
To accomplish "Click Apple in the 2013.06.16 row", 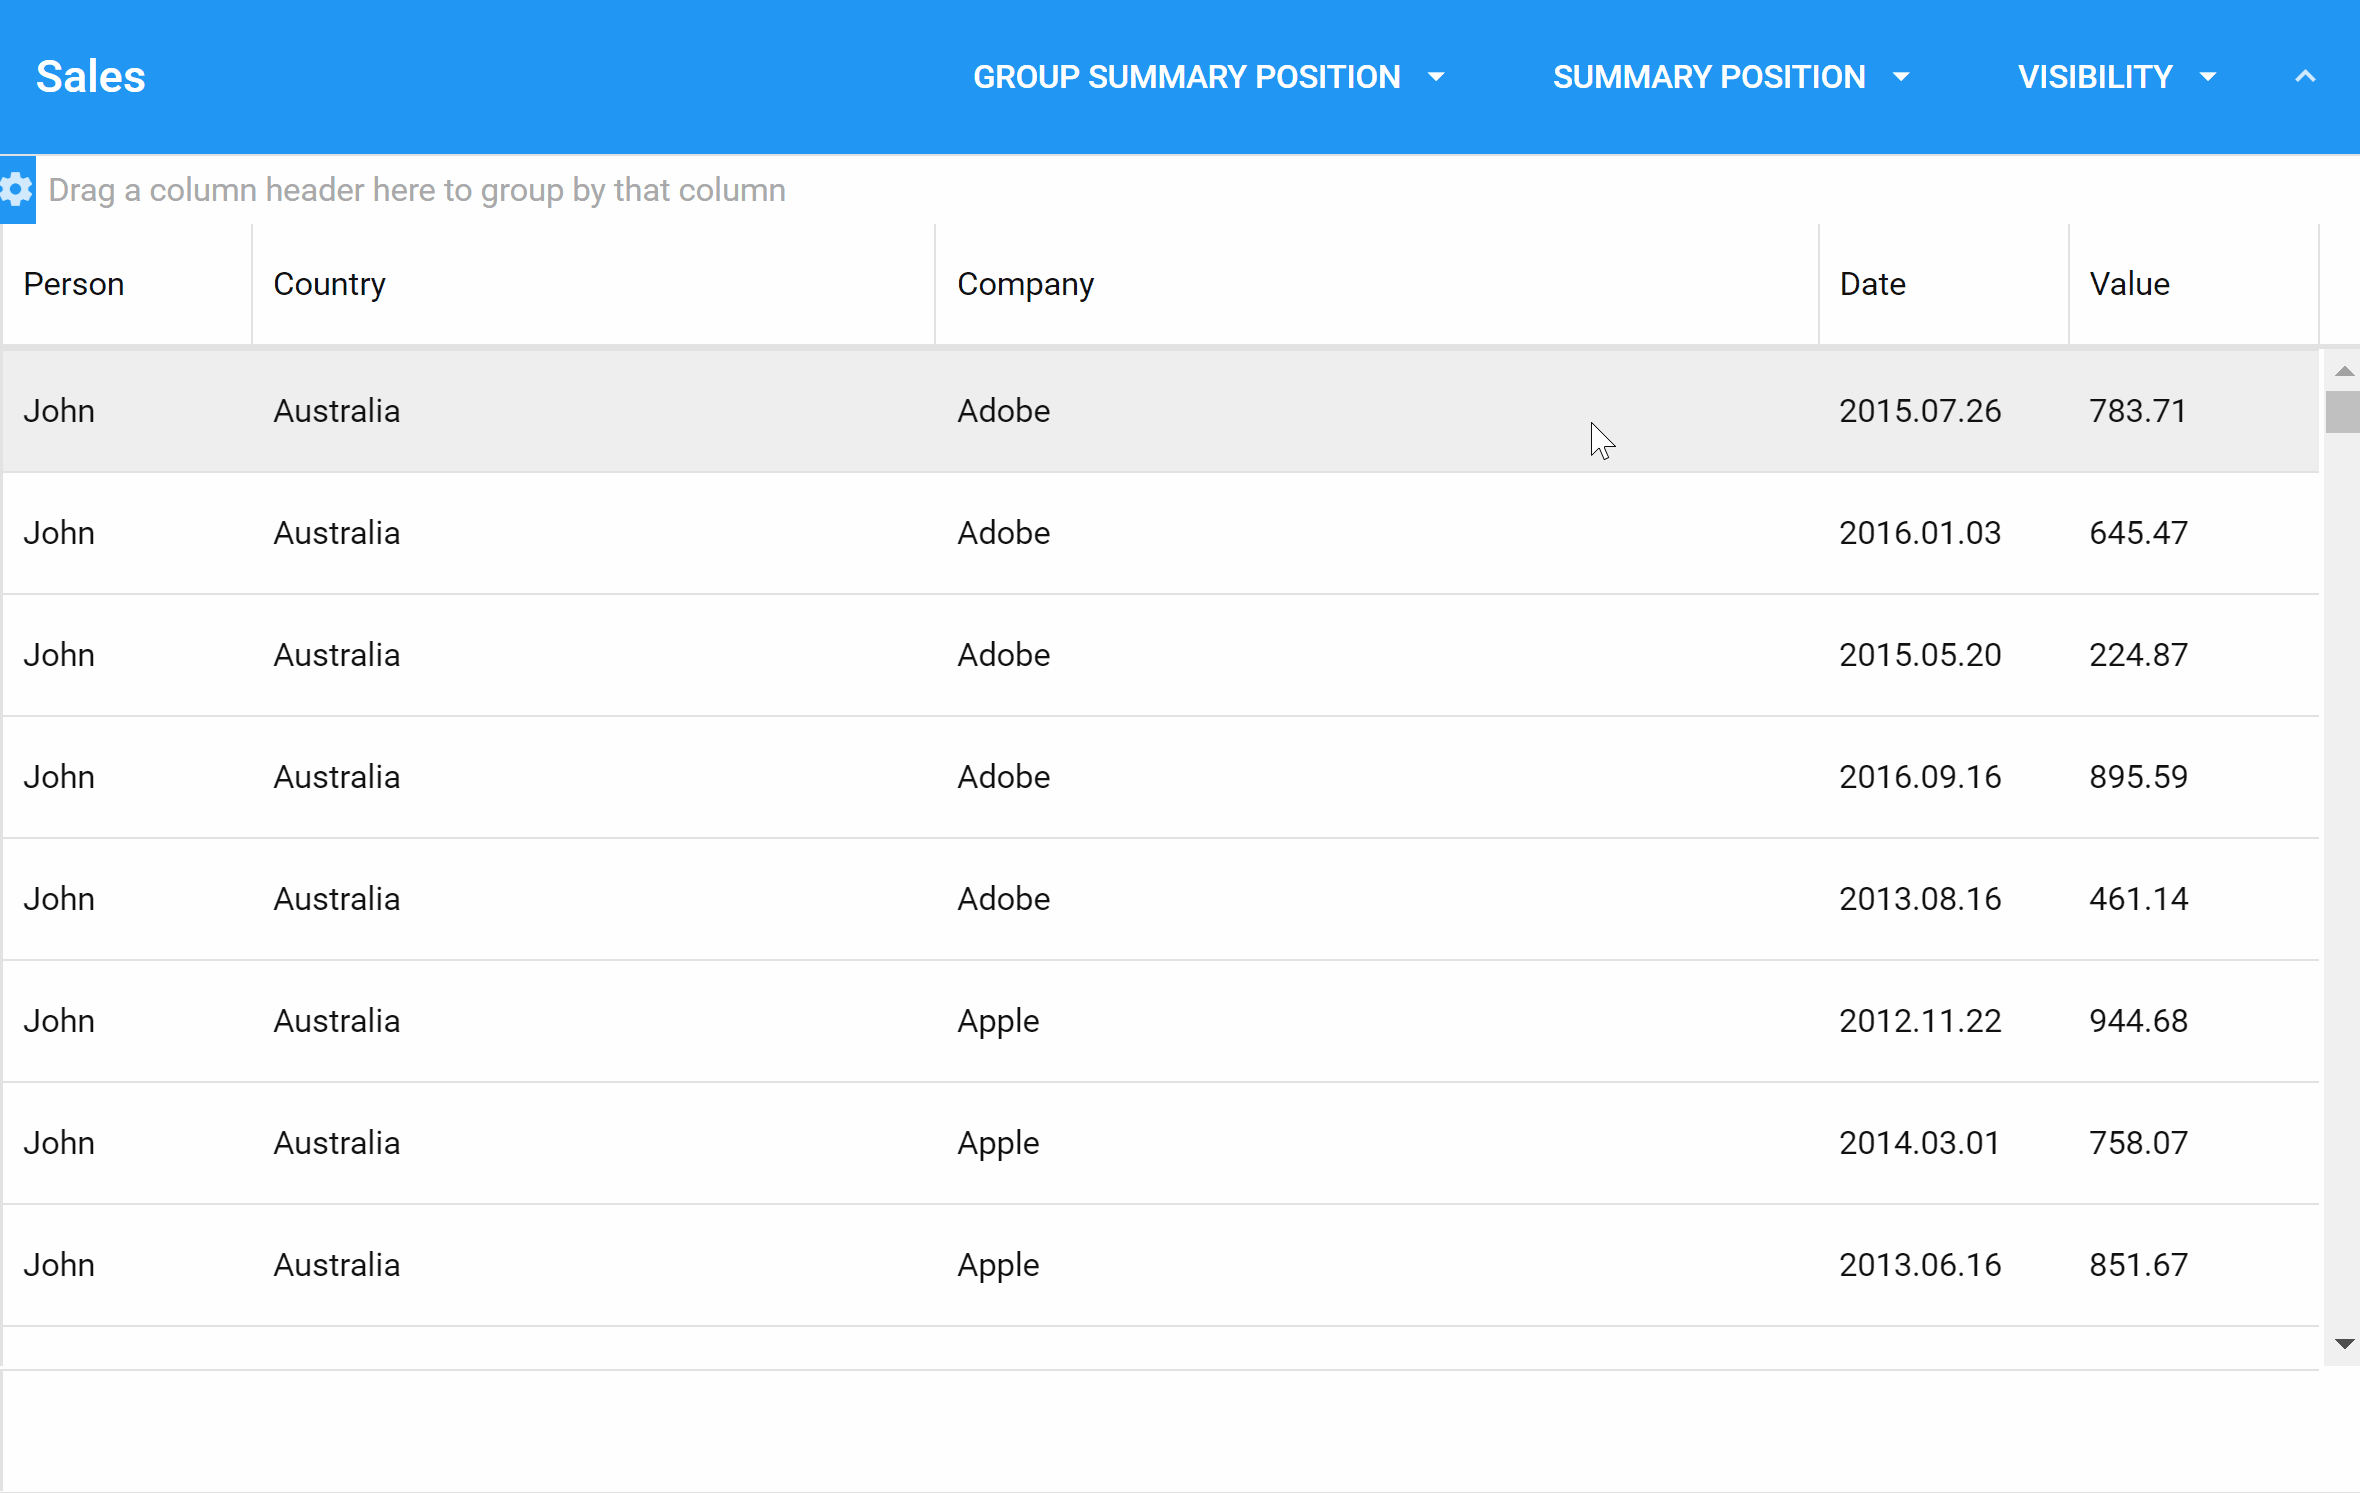I will click(998, 1266).
